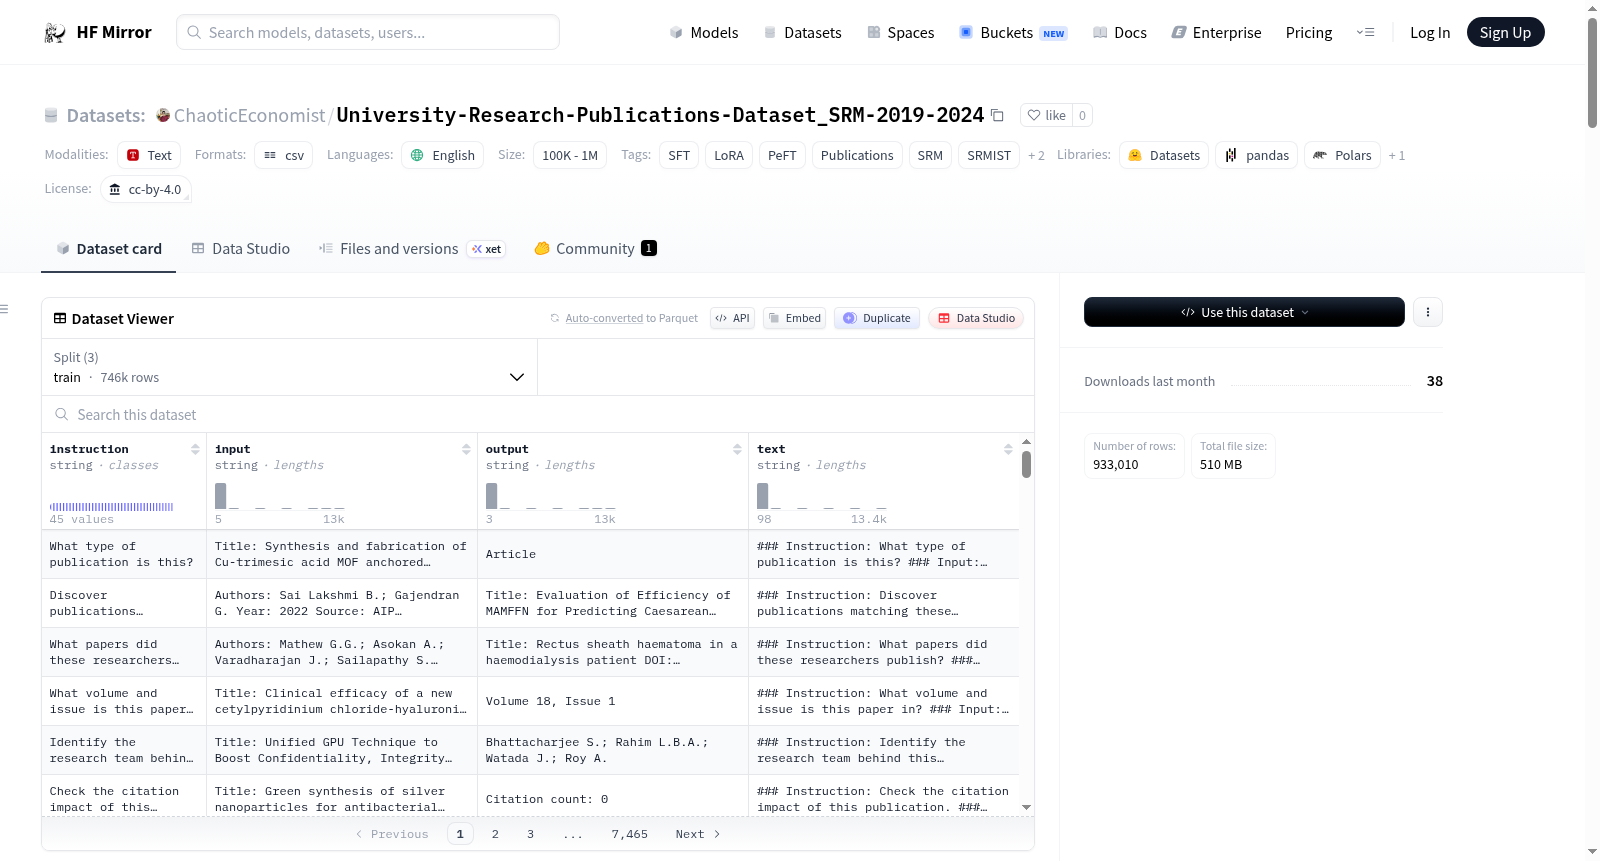
Task: Select the English language tag
Action: coord(443,155)
